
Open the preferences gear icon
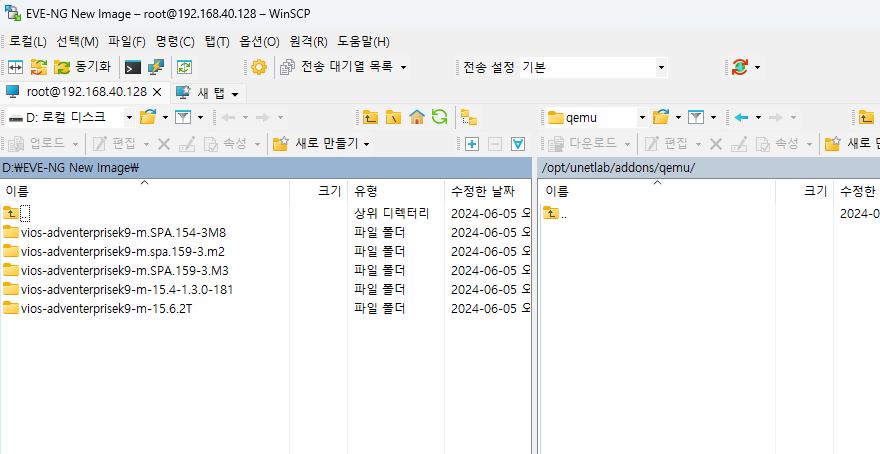(259, 67)
